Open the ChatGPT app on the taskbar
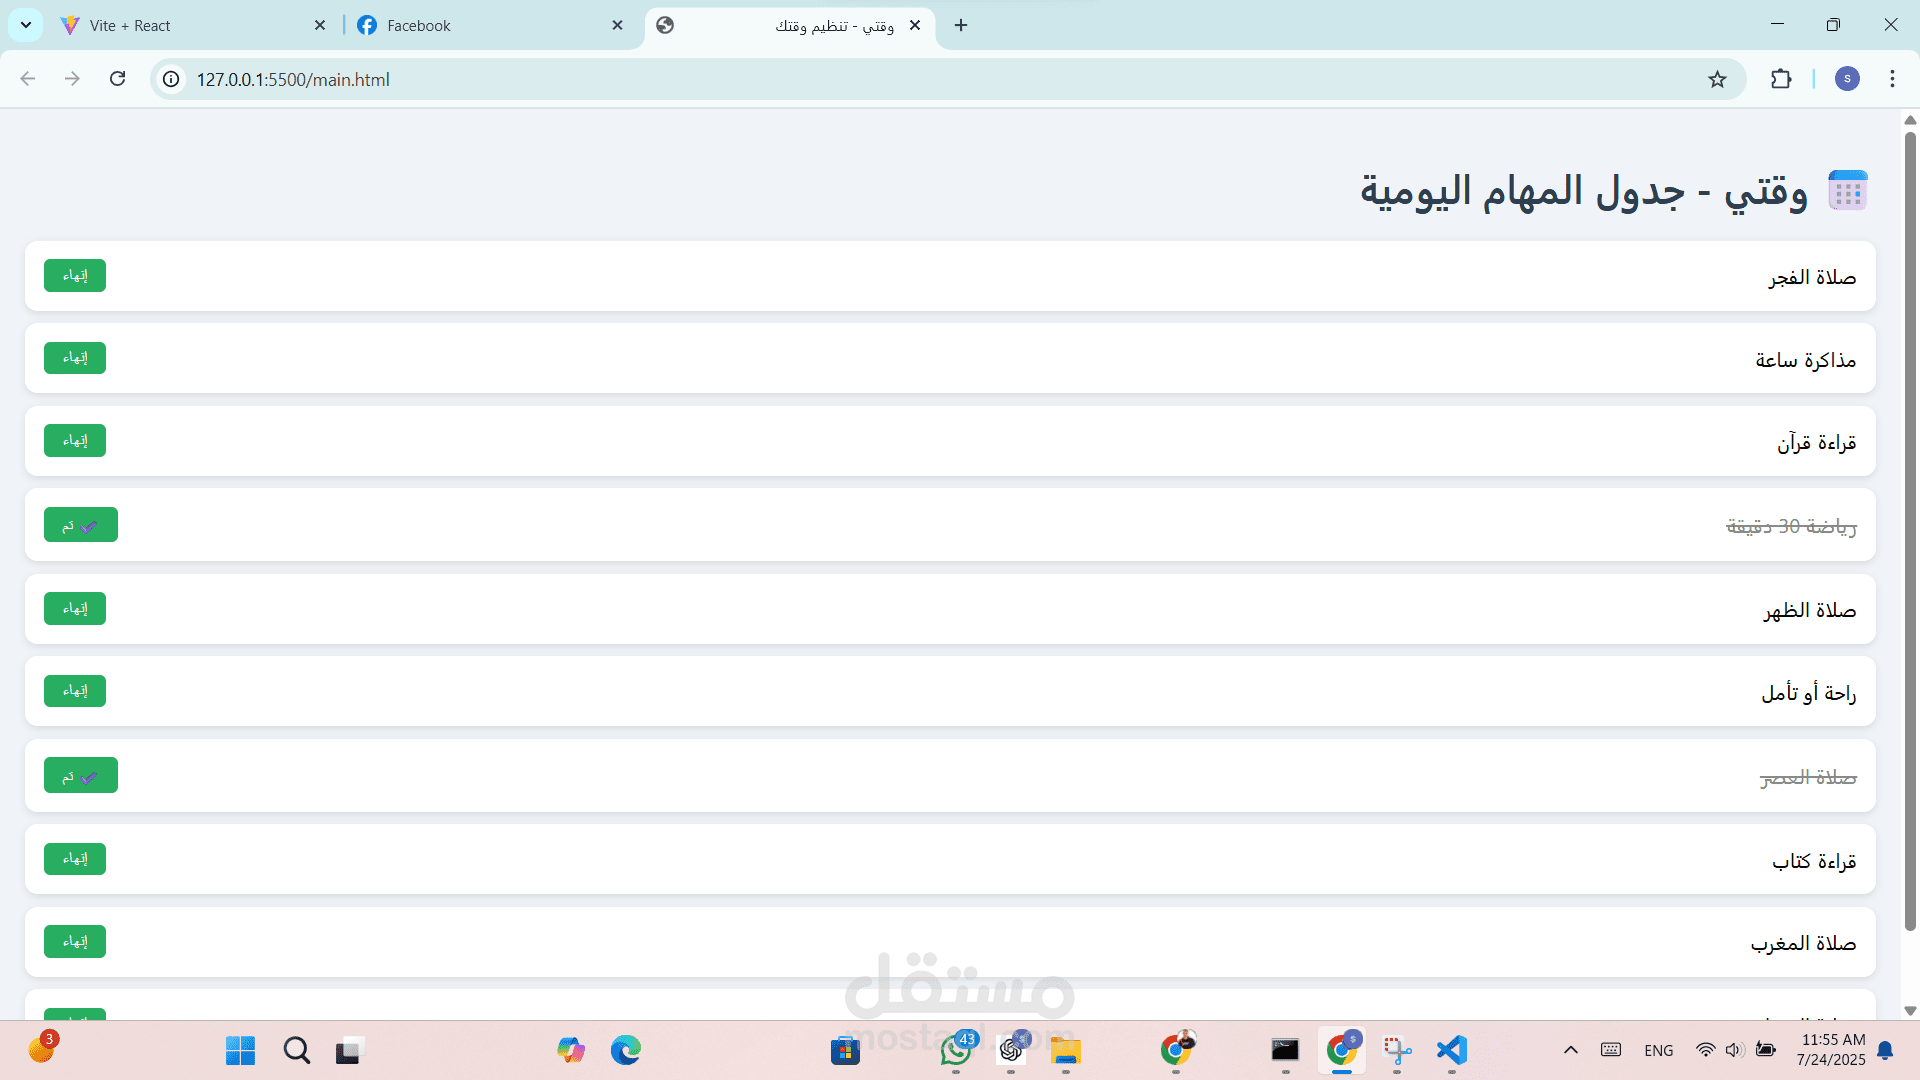The width and height of the screenshot is (1920, 1080). [1011, 1050]
